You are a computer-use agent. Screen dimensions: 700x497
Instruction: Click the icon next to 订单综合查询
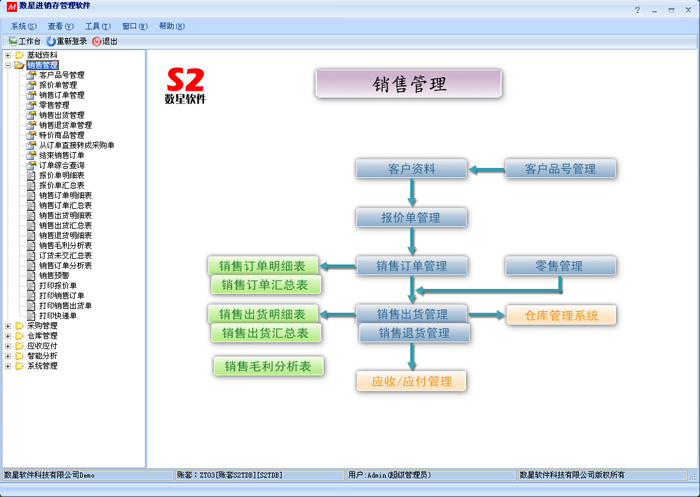[x=31, y=165]
